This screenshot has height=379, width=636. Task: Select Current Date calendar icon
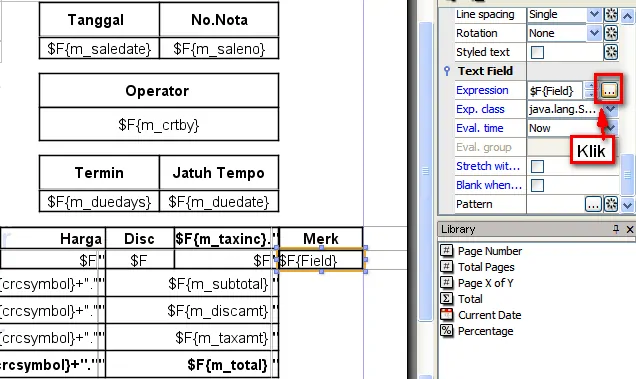(446, 314)
